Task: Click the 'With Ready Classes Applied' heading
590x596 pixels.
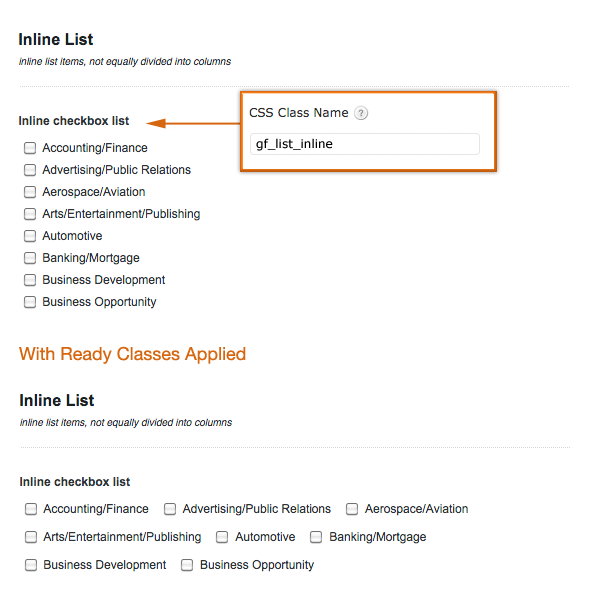Action: coord(133,354)
